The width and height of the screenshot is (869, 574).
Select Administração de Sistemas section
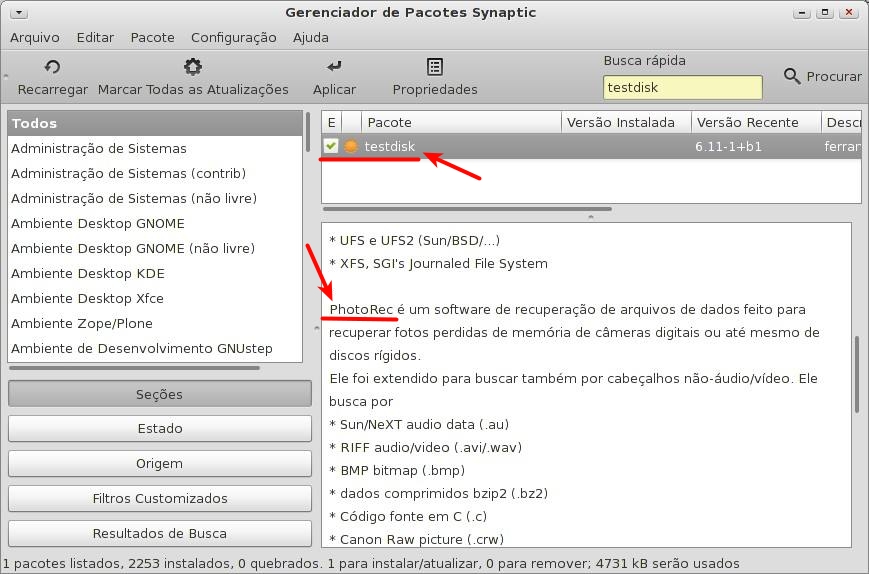coord(155,148)
